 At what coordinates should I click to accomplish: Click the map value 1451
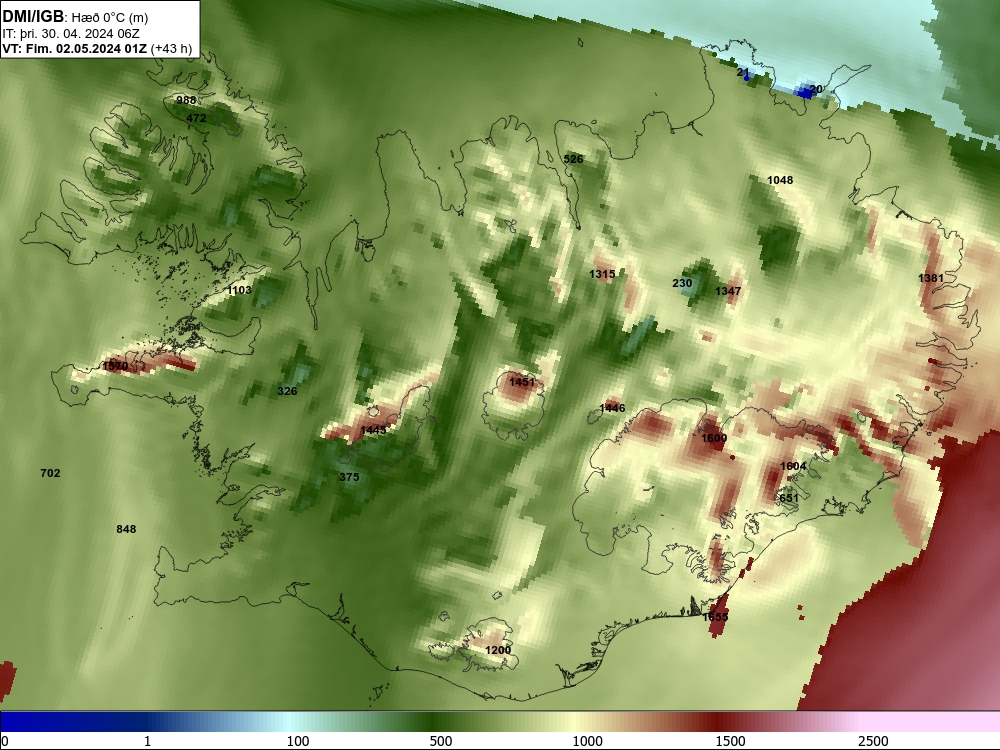[x=522, y=382]
